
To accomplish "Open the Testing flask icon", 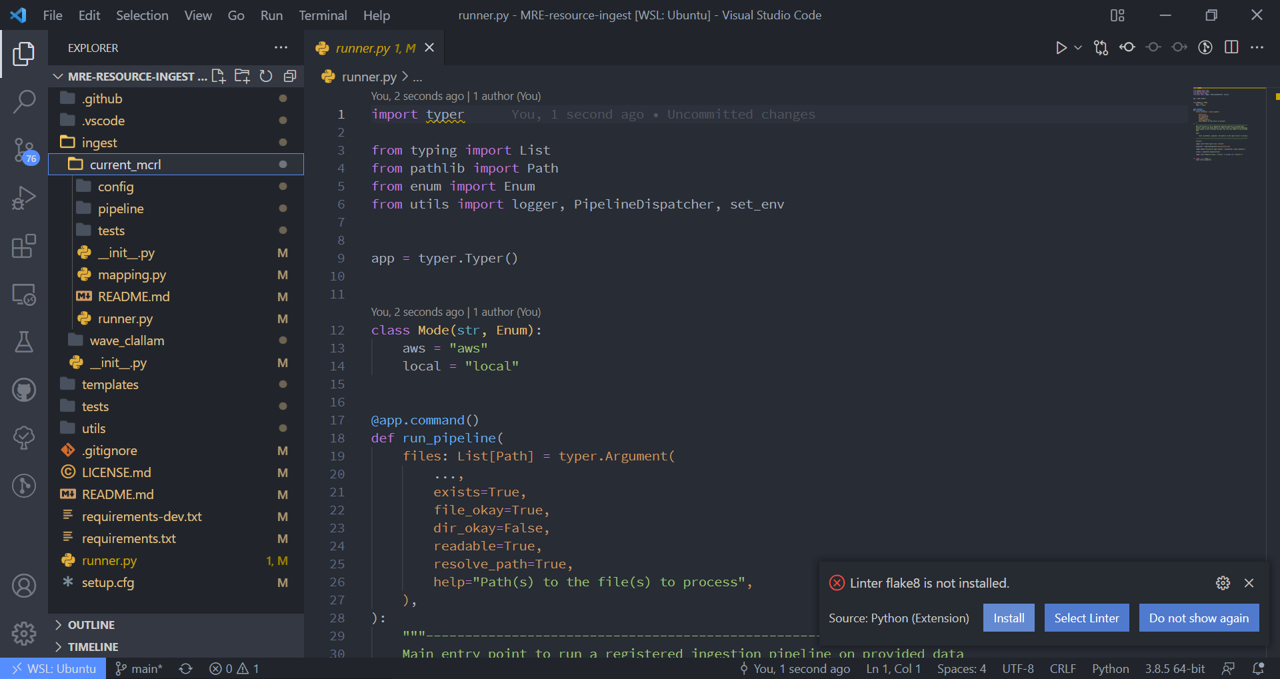I will [x=24, y=342].
